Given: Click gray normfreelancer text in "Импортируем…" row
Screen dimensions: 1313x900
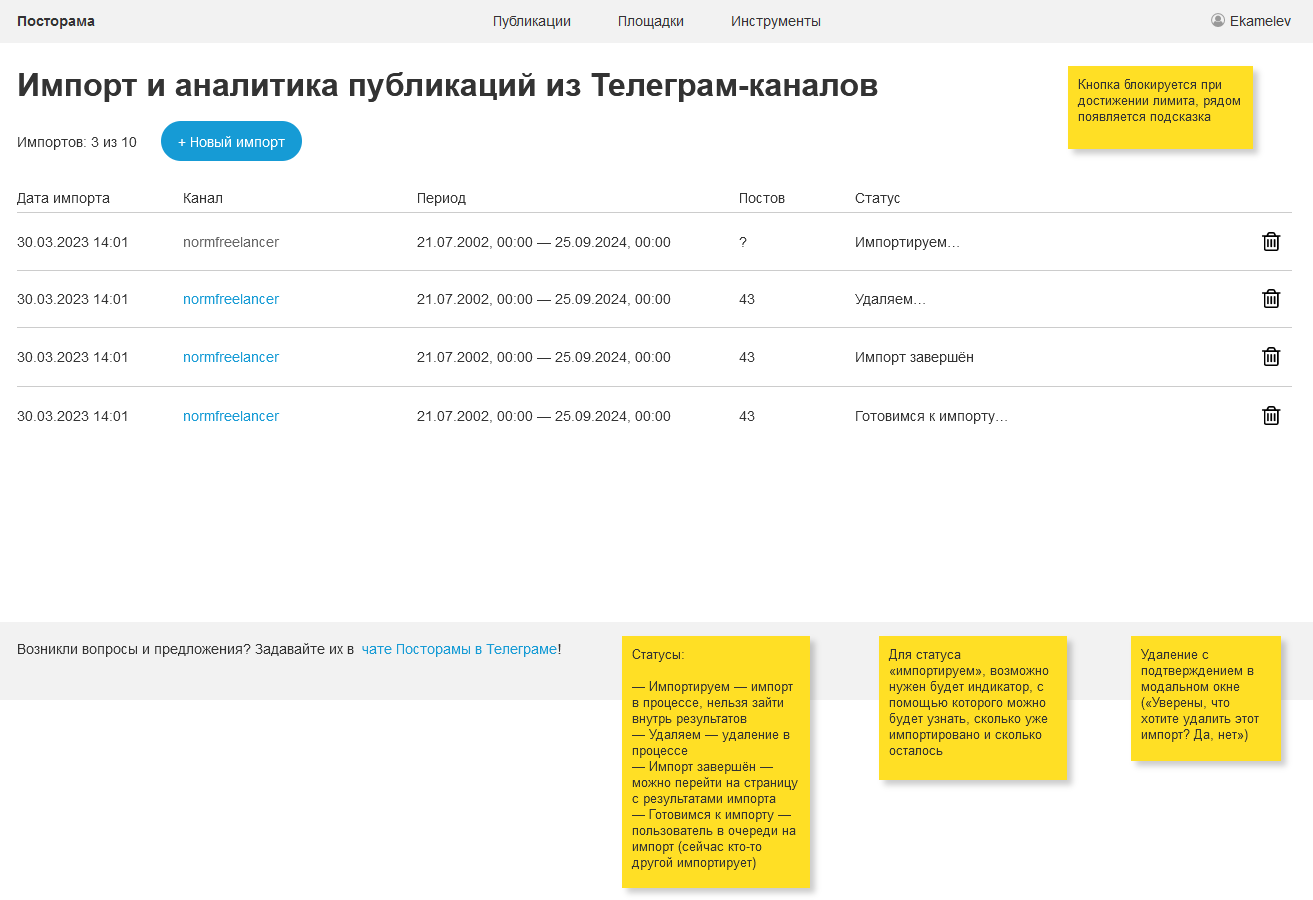Looking at the screenshot, I should (230, 242).
